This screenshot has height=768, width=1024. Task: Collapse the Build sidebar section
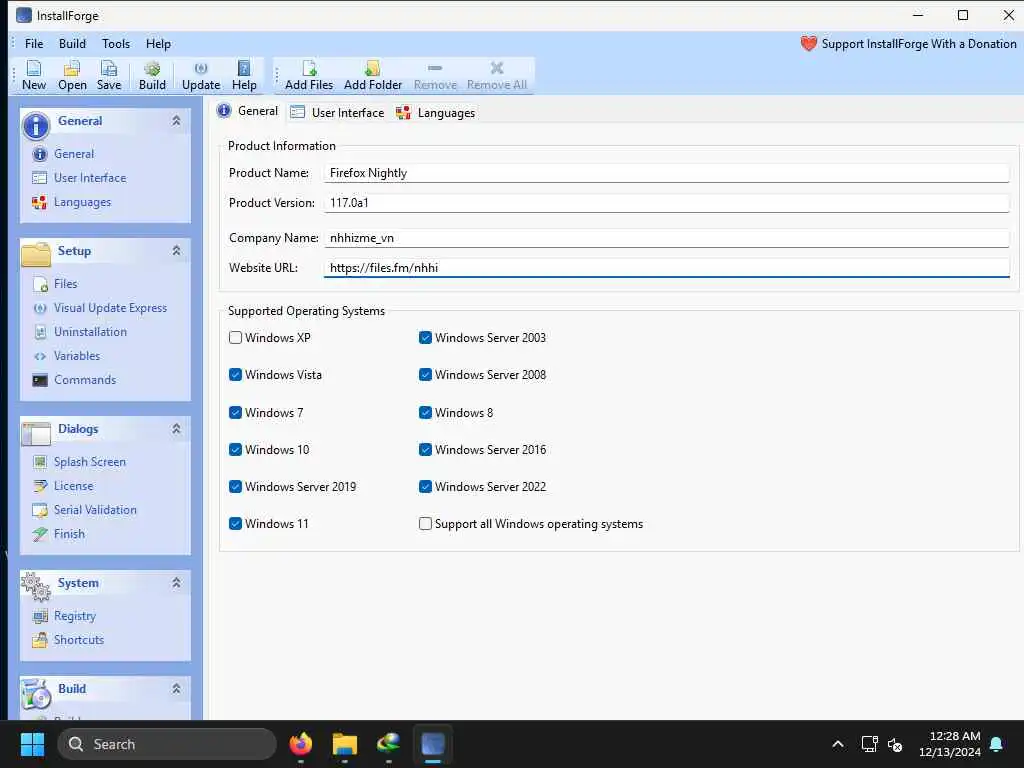click(x=176, y=689)
